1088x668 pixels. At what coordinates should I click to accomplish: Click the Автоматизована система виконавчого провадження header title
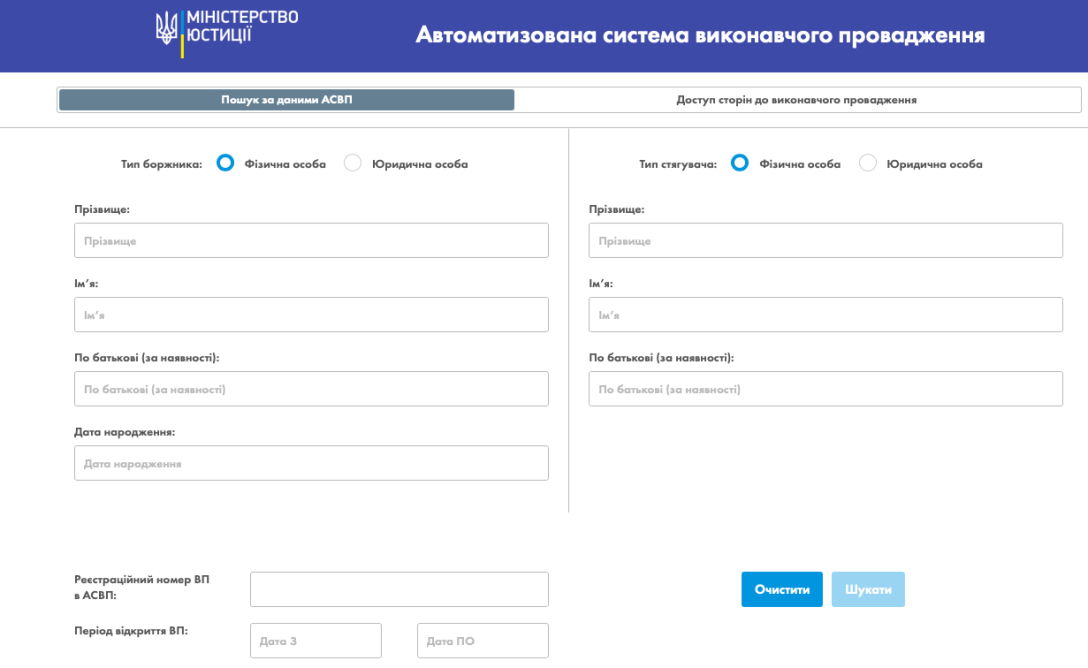tap(700, 36)
